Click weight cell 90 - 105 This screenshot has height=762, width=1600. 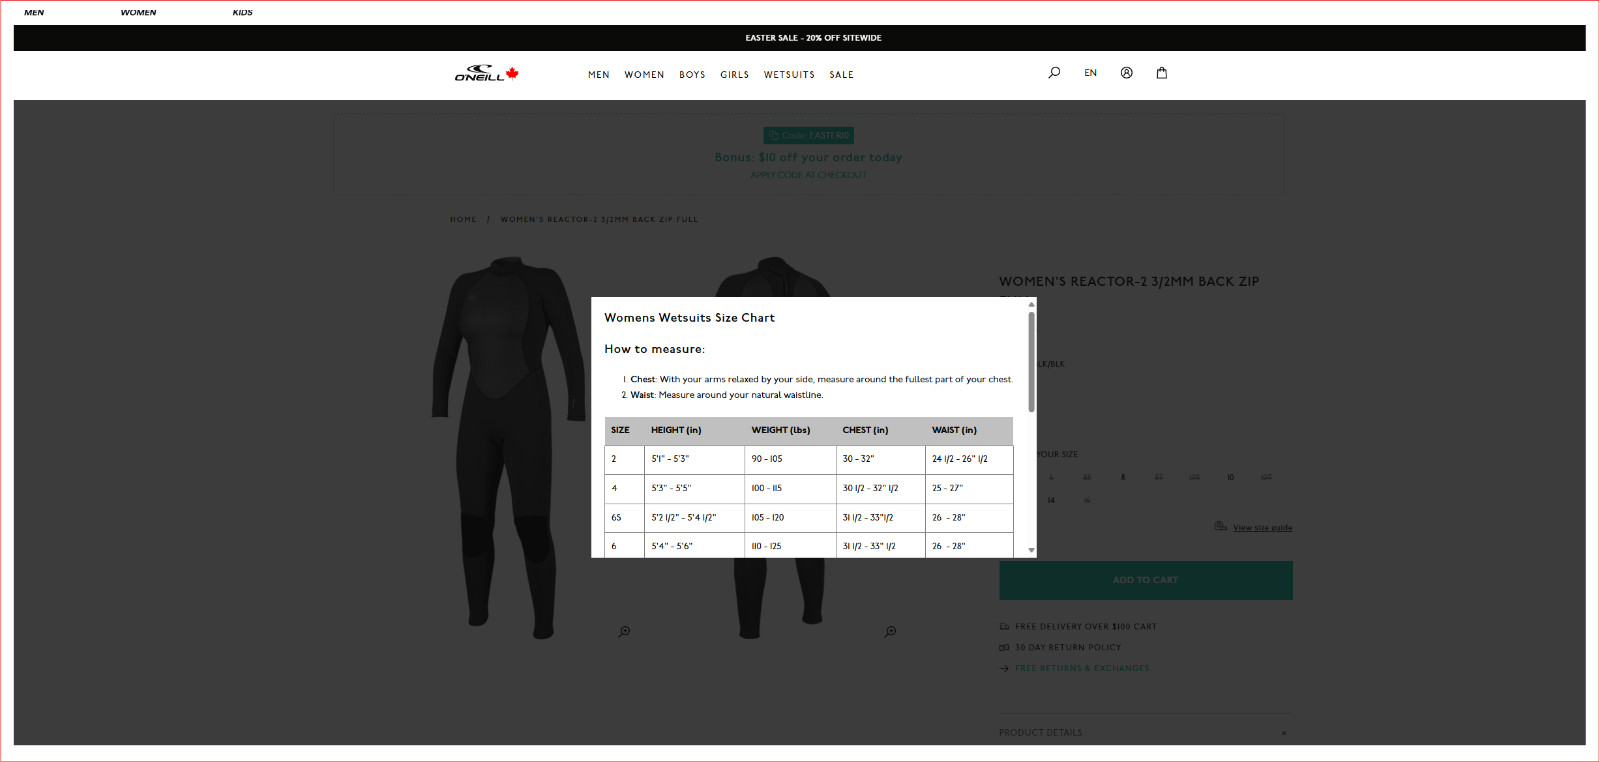click(790, 459)
